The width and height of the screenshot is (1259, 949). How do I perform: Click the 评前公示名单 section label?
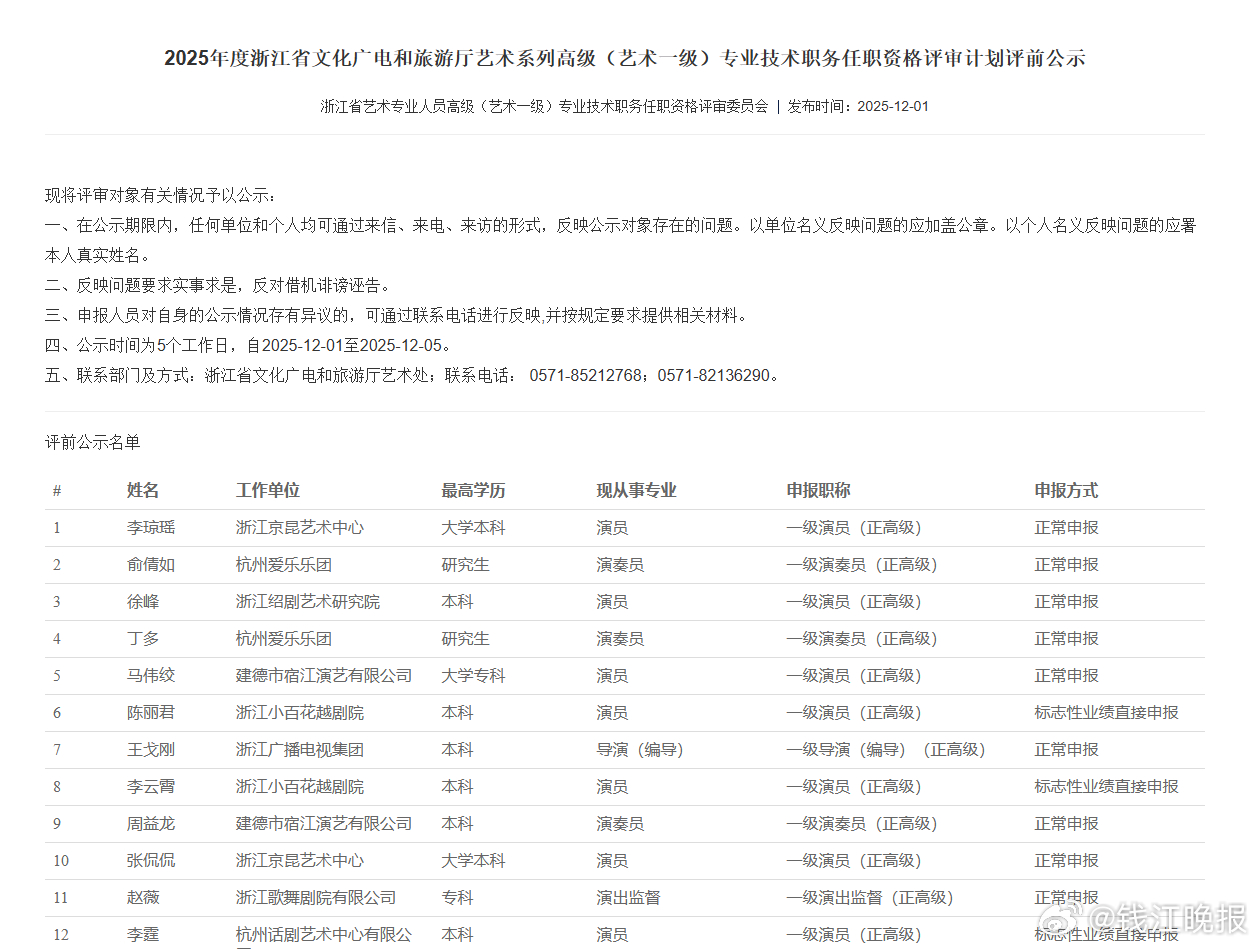[x=91, y=441]
